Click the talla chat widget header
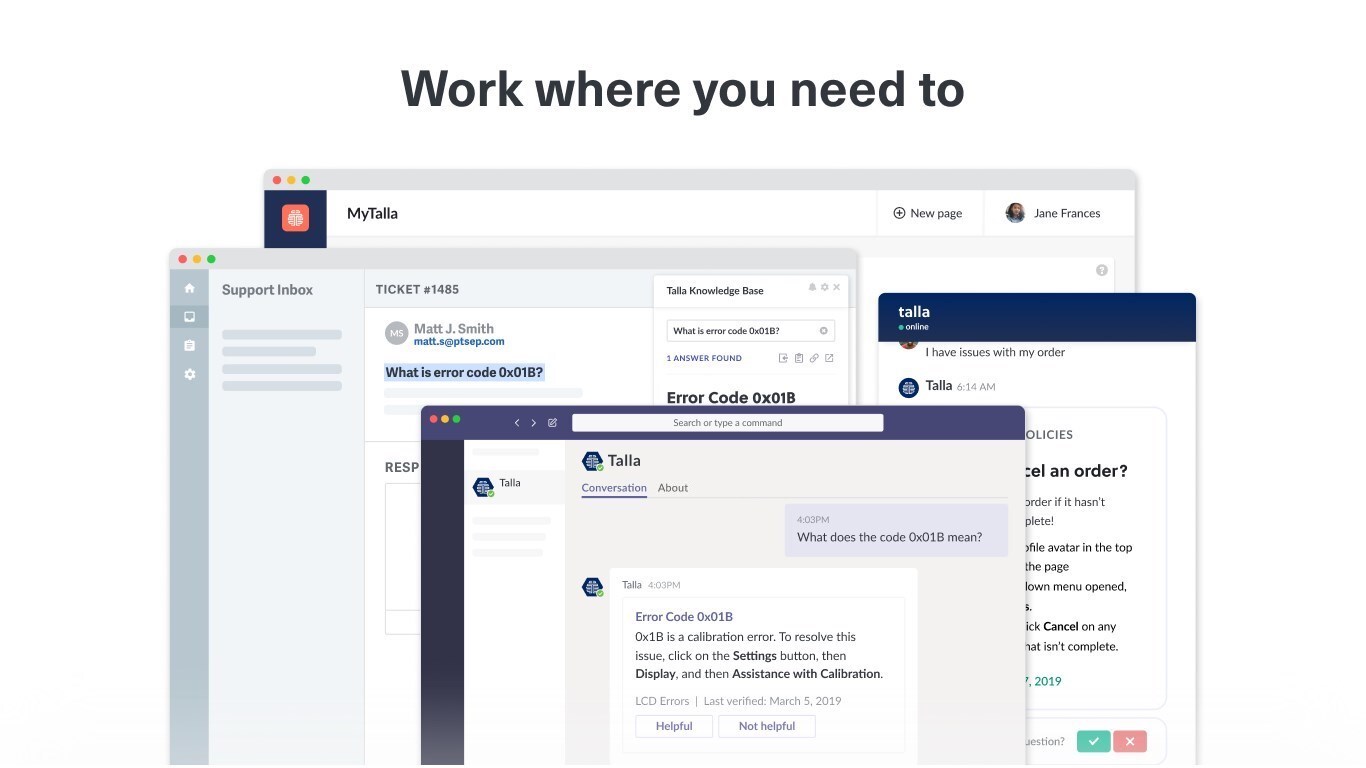The height and width of the screenshot is (768, 1366). (x=1037, y=317)
